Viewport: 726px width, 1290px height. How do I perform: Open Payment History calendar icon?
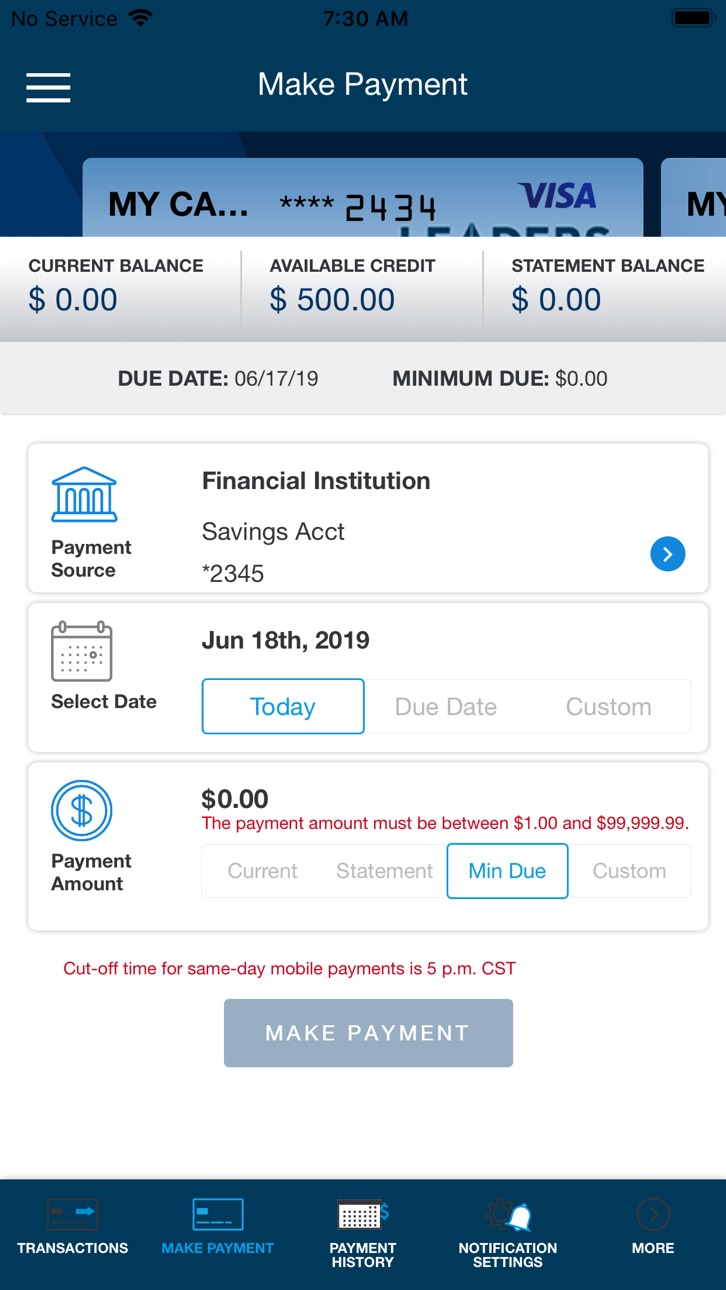coord(363,1215)
